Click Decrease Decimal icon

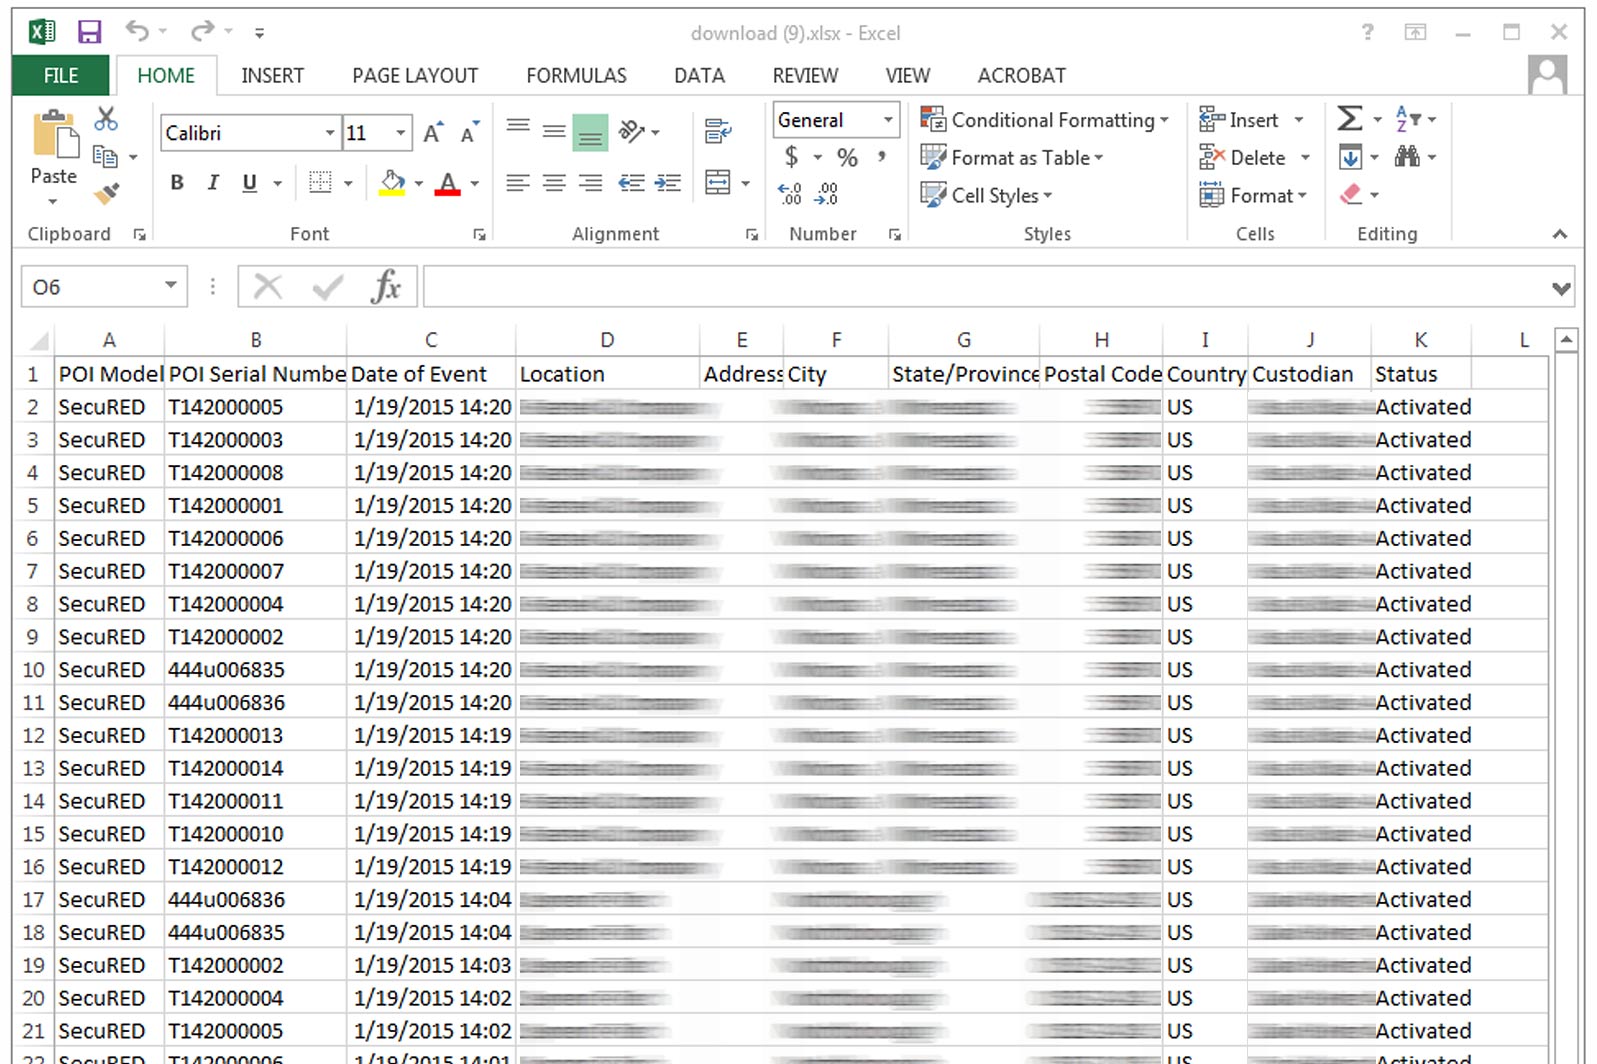pos(826,194)
